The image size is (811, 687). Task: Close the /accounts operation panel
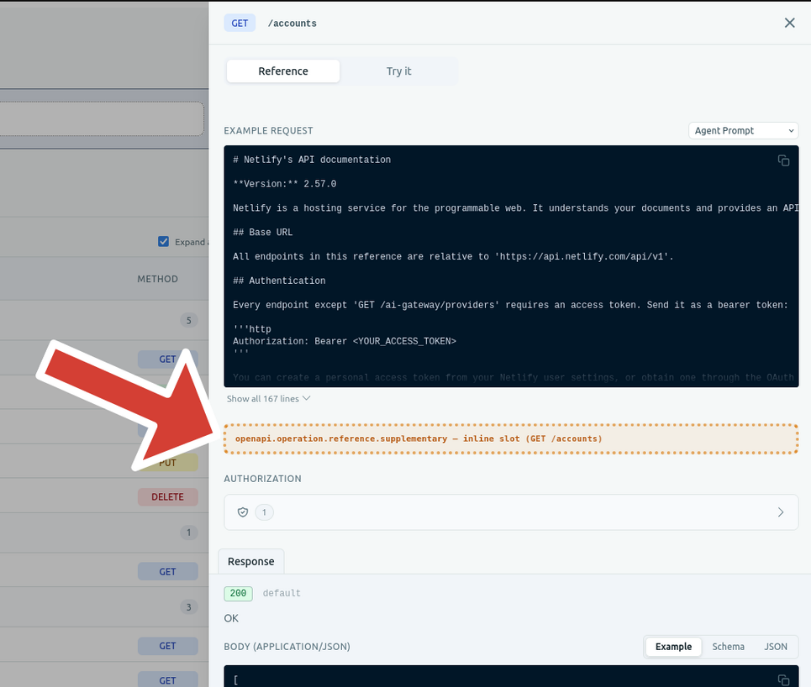point(789,23)
